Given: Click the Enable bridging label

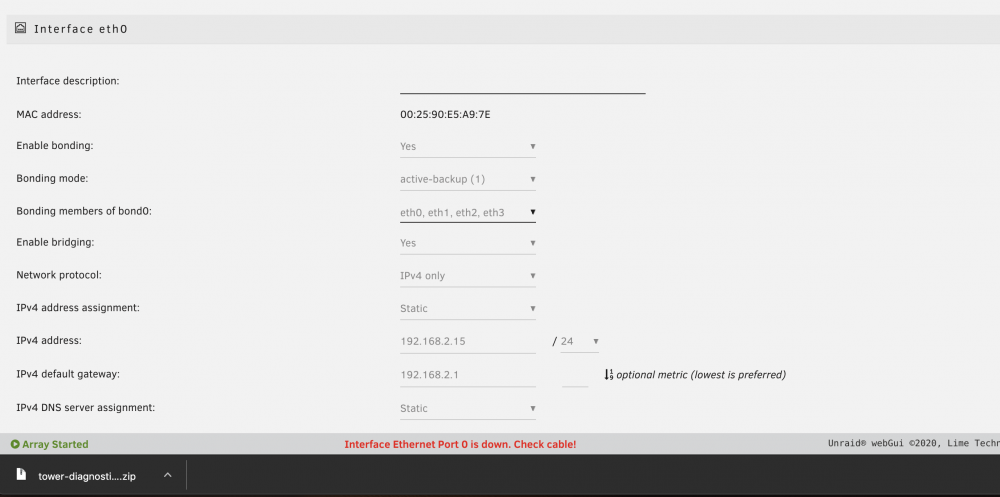Looking at the screenshot, I should click(55, 242).
